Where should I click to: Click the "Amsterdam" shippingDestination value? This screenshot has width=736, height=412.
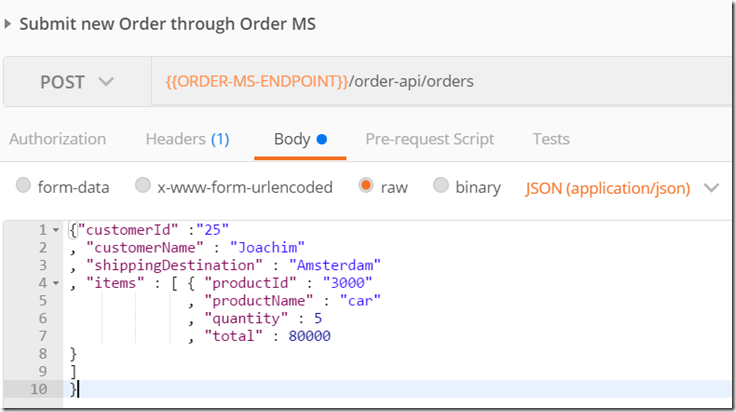[335, 265]
